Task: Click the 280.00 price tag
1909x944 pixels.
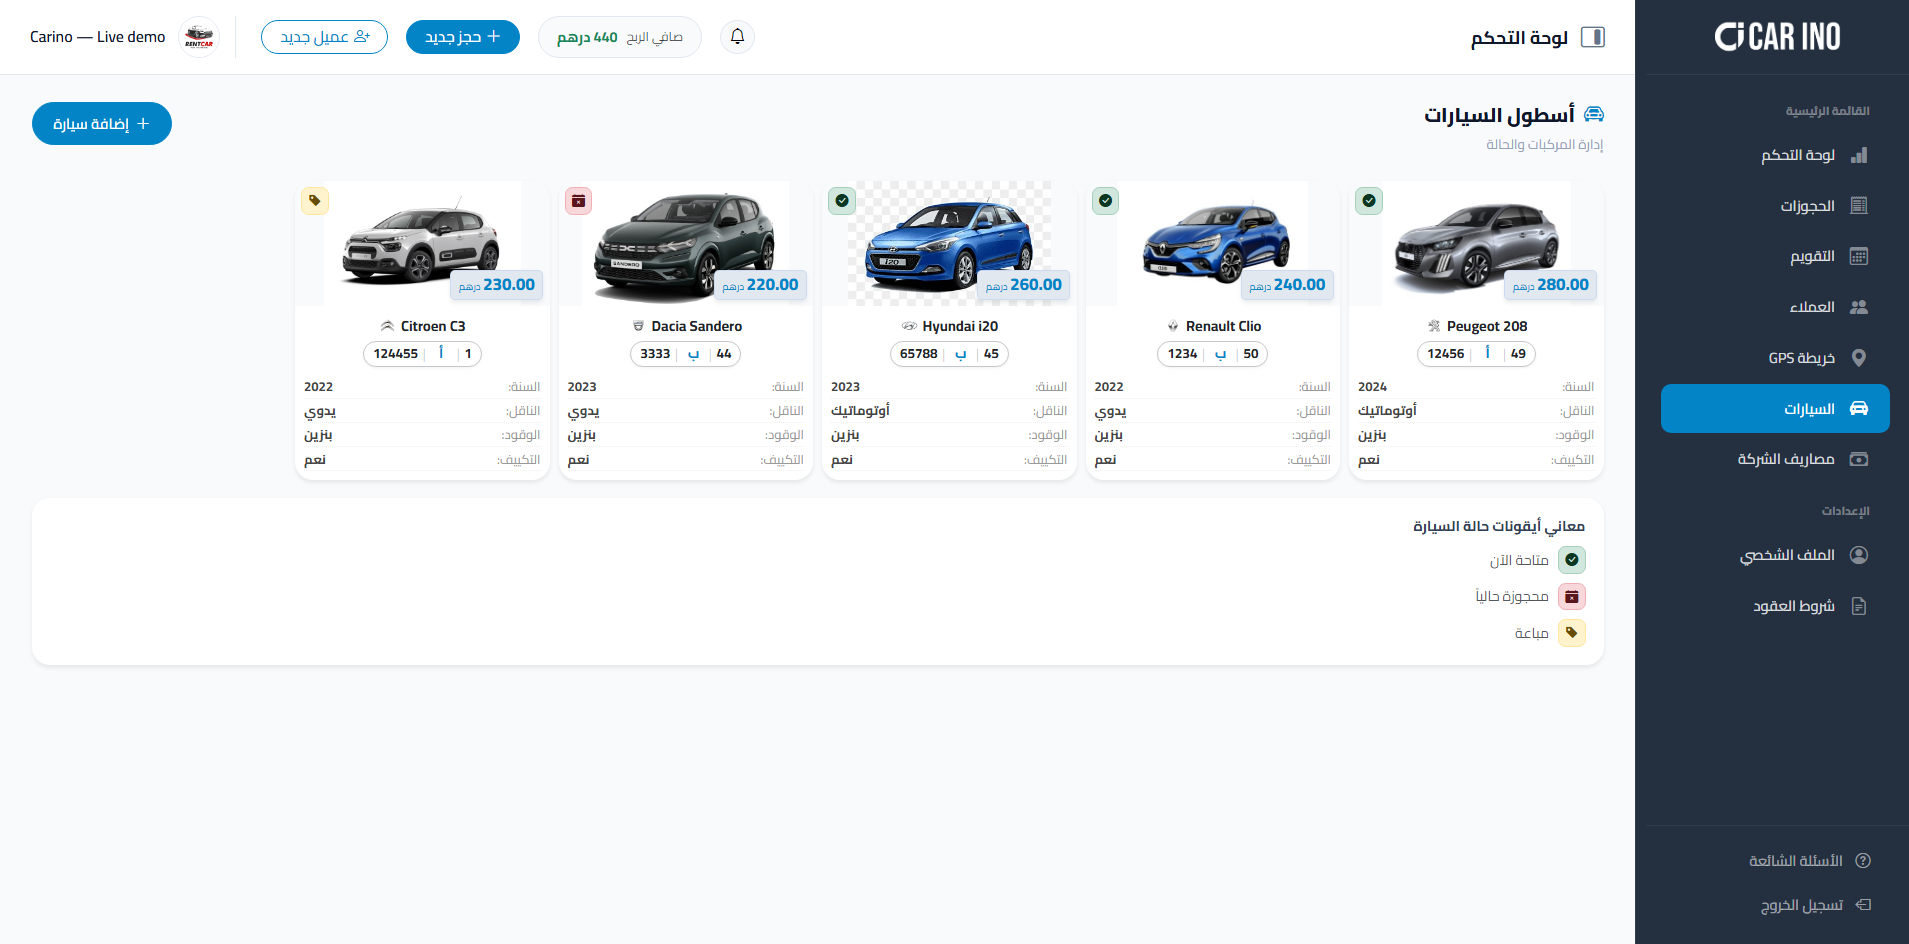Action: (1551, 285)
